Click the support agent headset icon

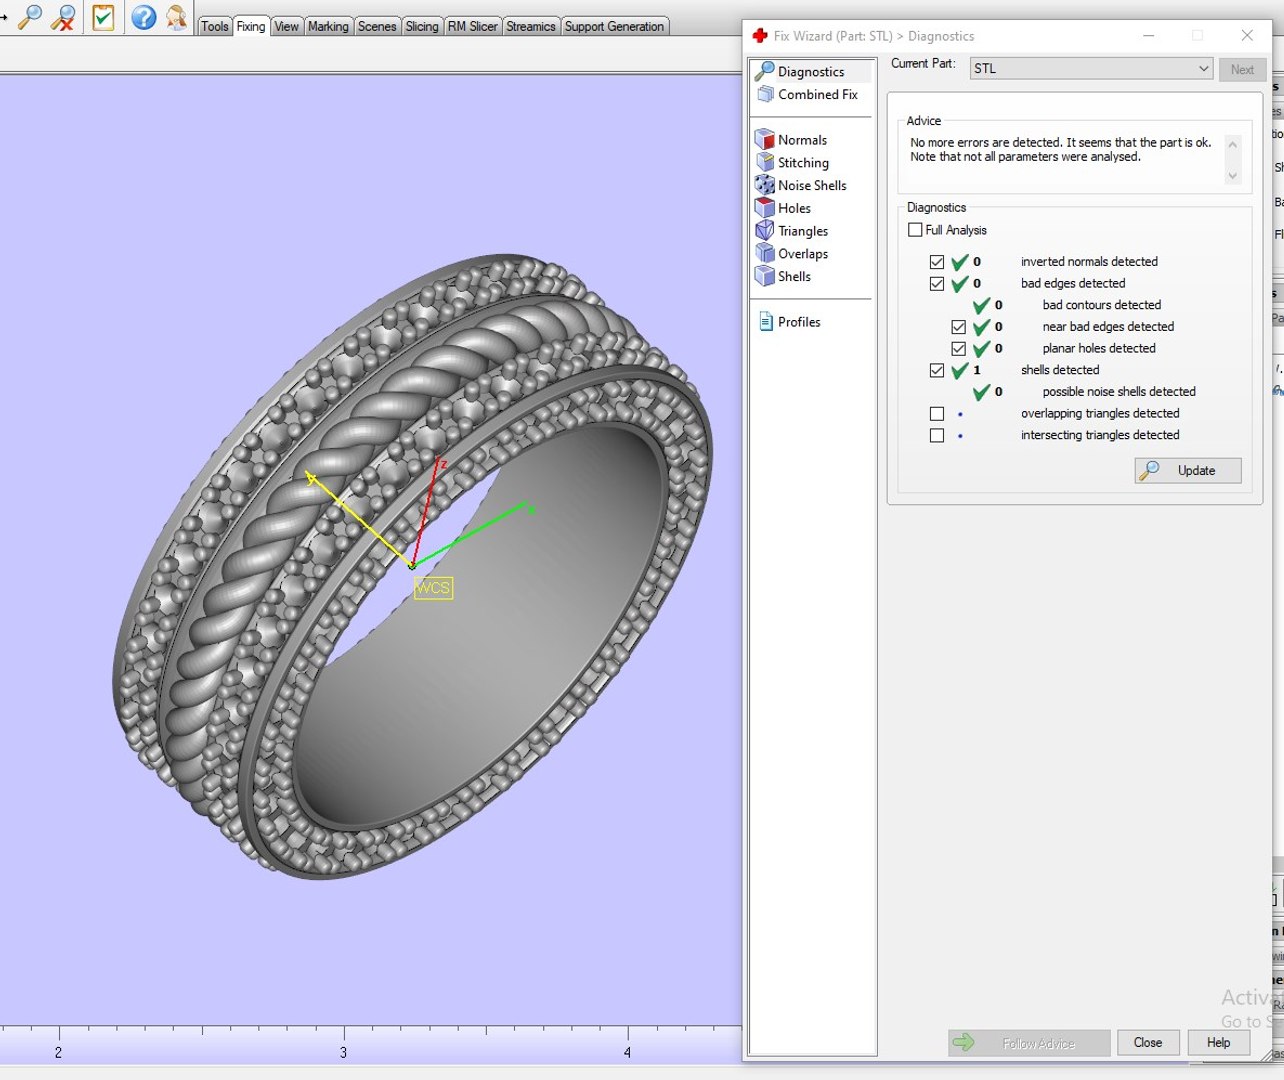click(177, 17)
